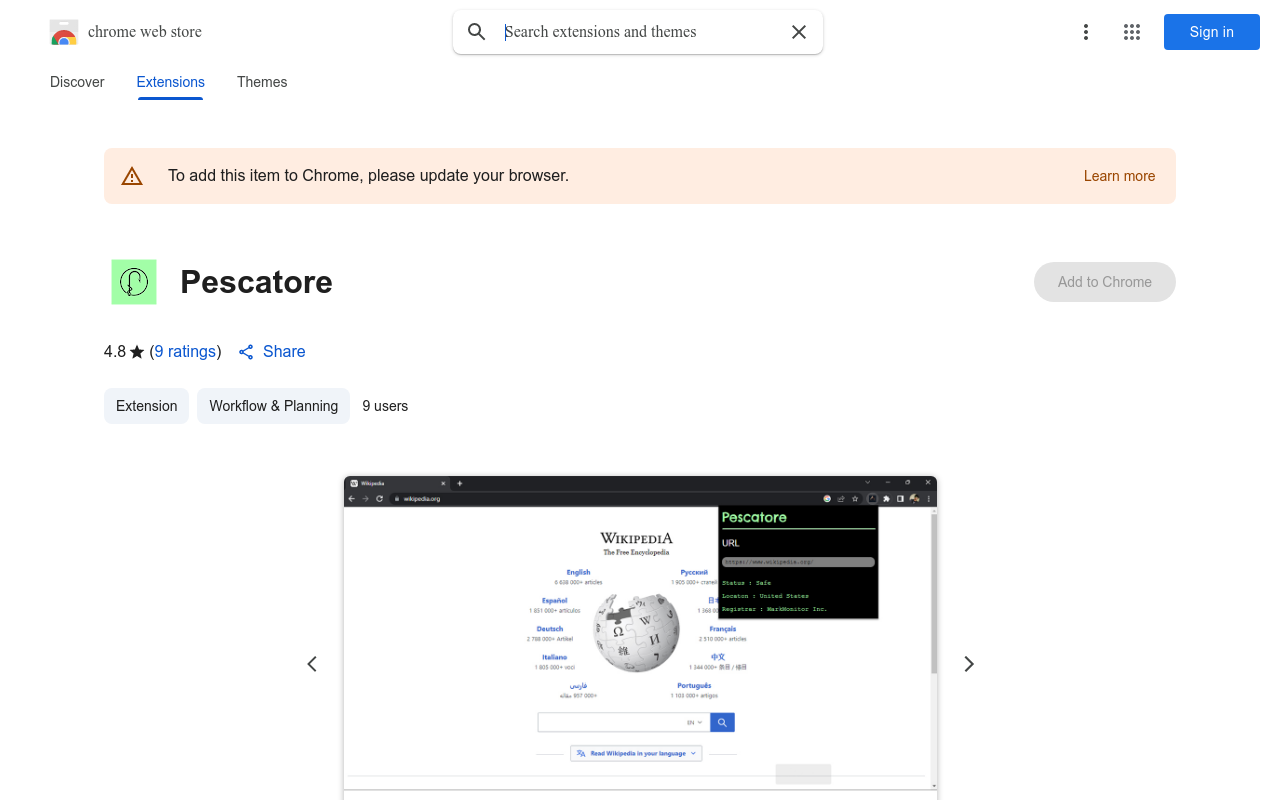Click the Chrome Web Store logo
1280x800 pixels.
coord(64,32)
